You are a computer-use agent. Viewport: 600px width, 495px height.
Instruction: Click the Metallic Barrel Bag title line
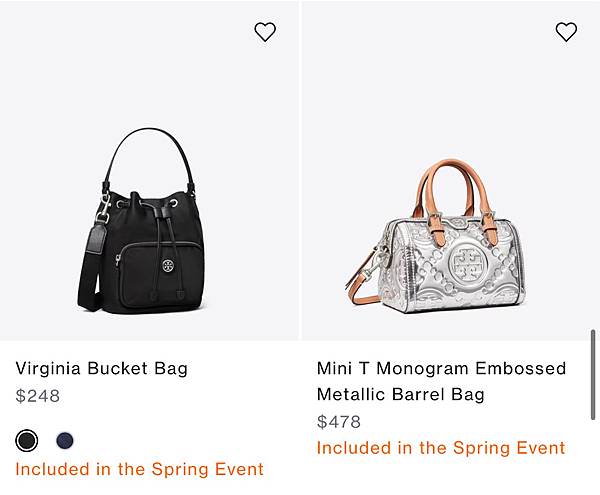(x=401, y=394)
